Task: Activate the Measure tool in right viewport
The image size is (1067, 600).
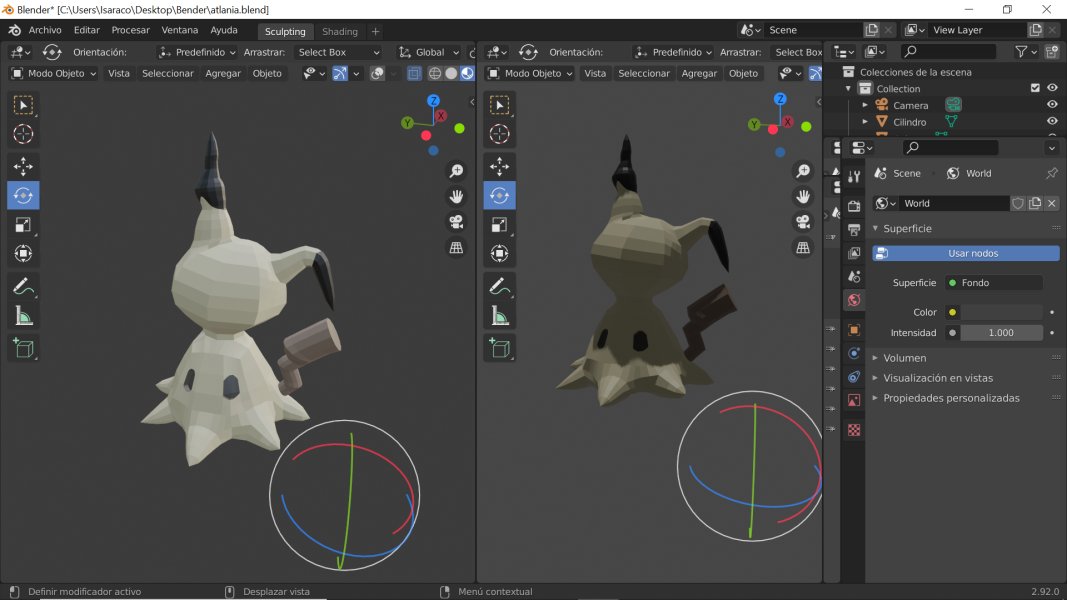Action: click(x=499, y=316)
